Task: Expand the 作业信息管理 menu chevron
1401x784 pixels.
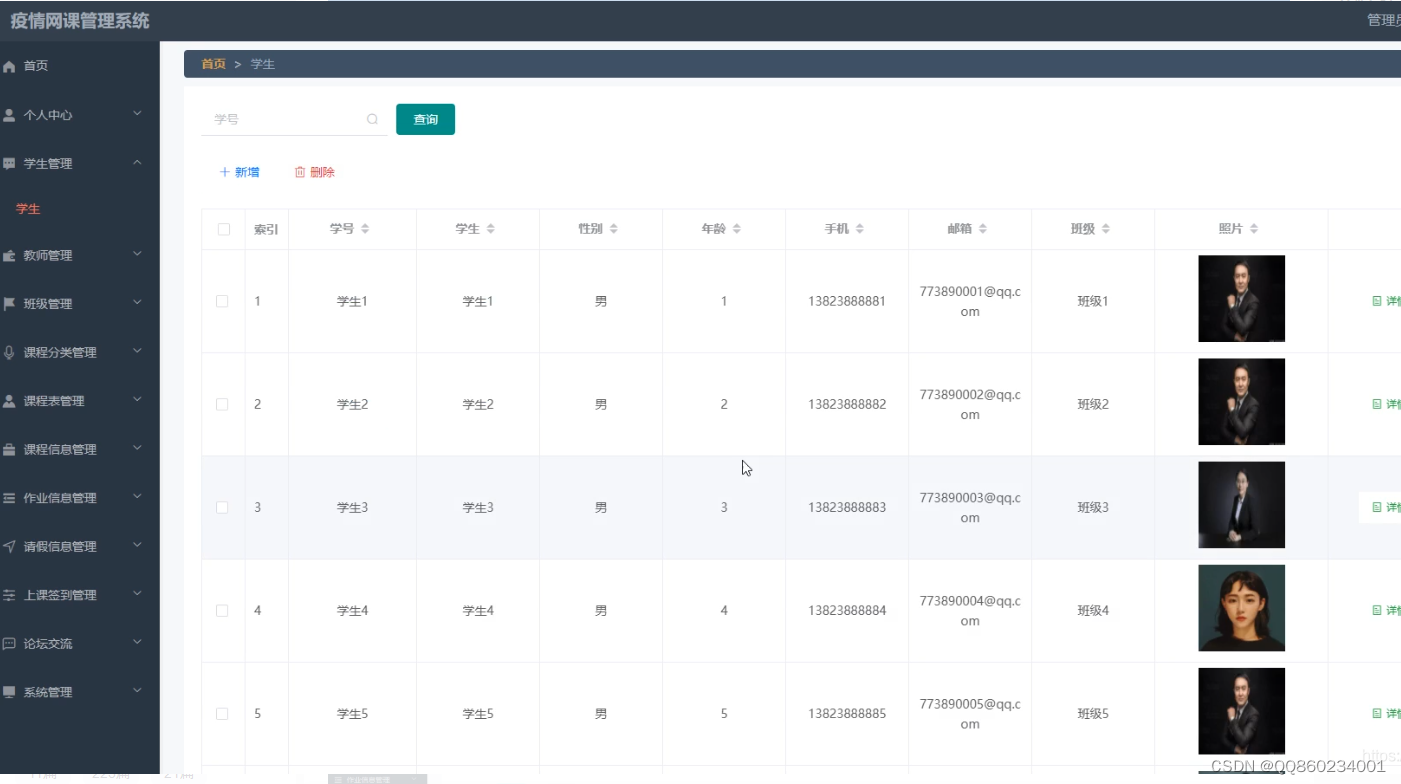Action: 137,497
